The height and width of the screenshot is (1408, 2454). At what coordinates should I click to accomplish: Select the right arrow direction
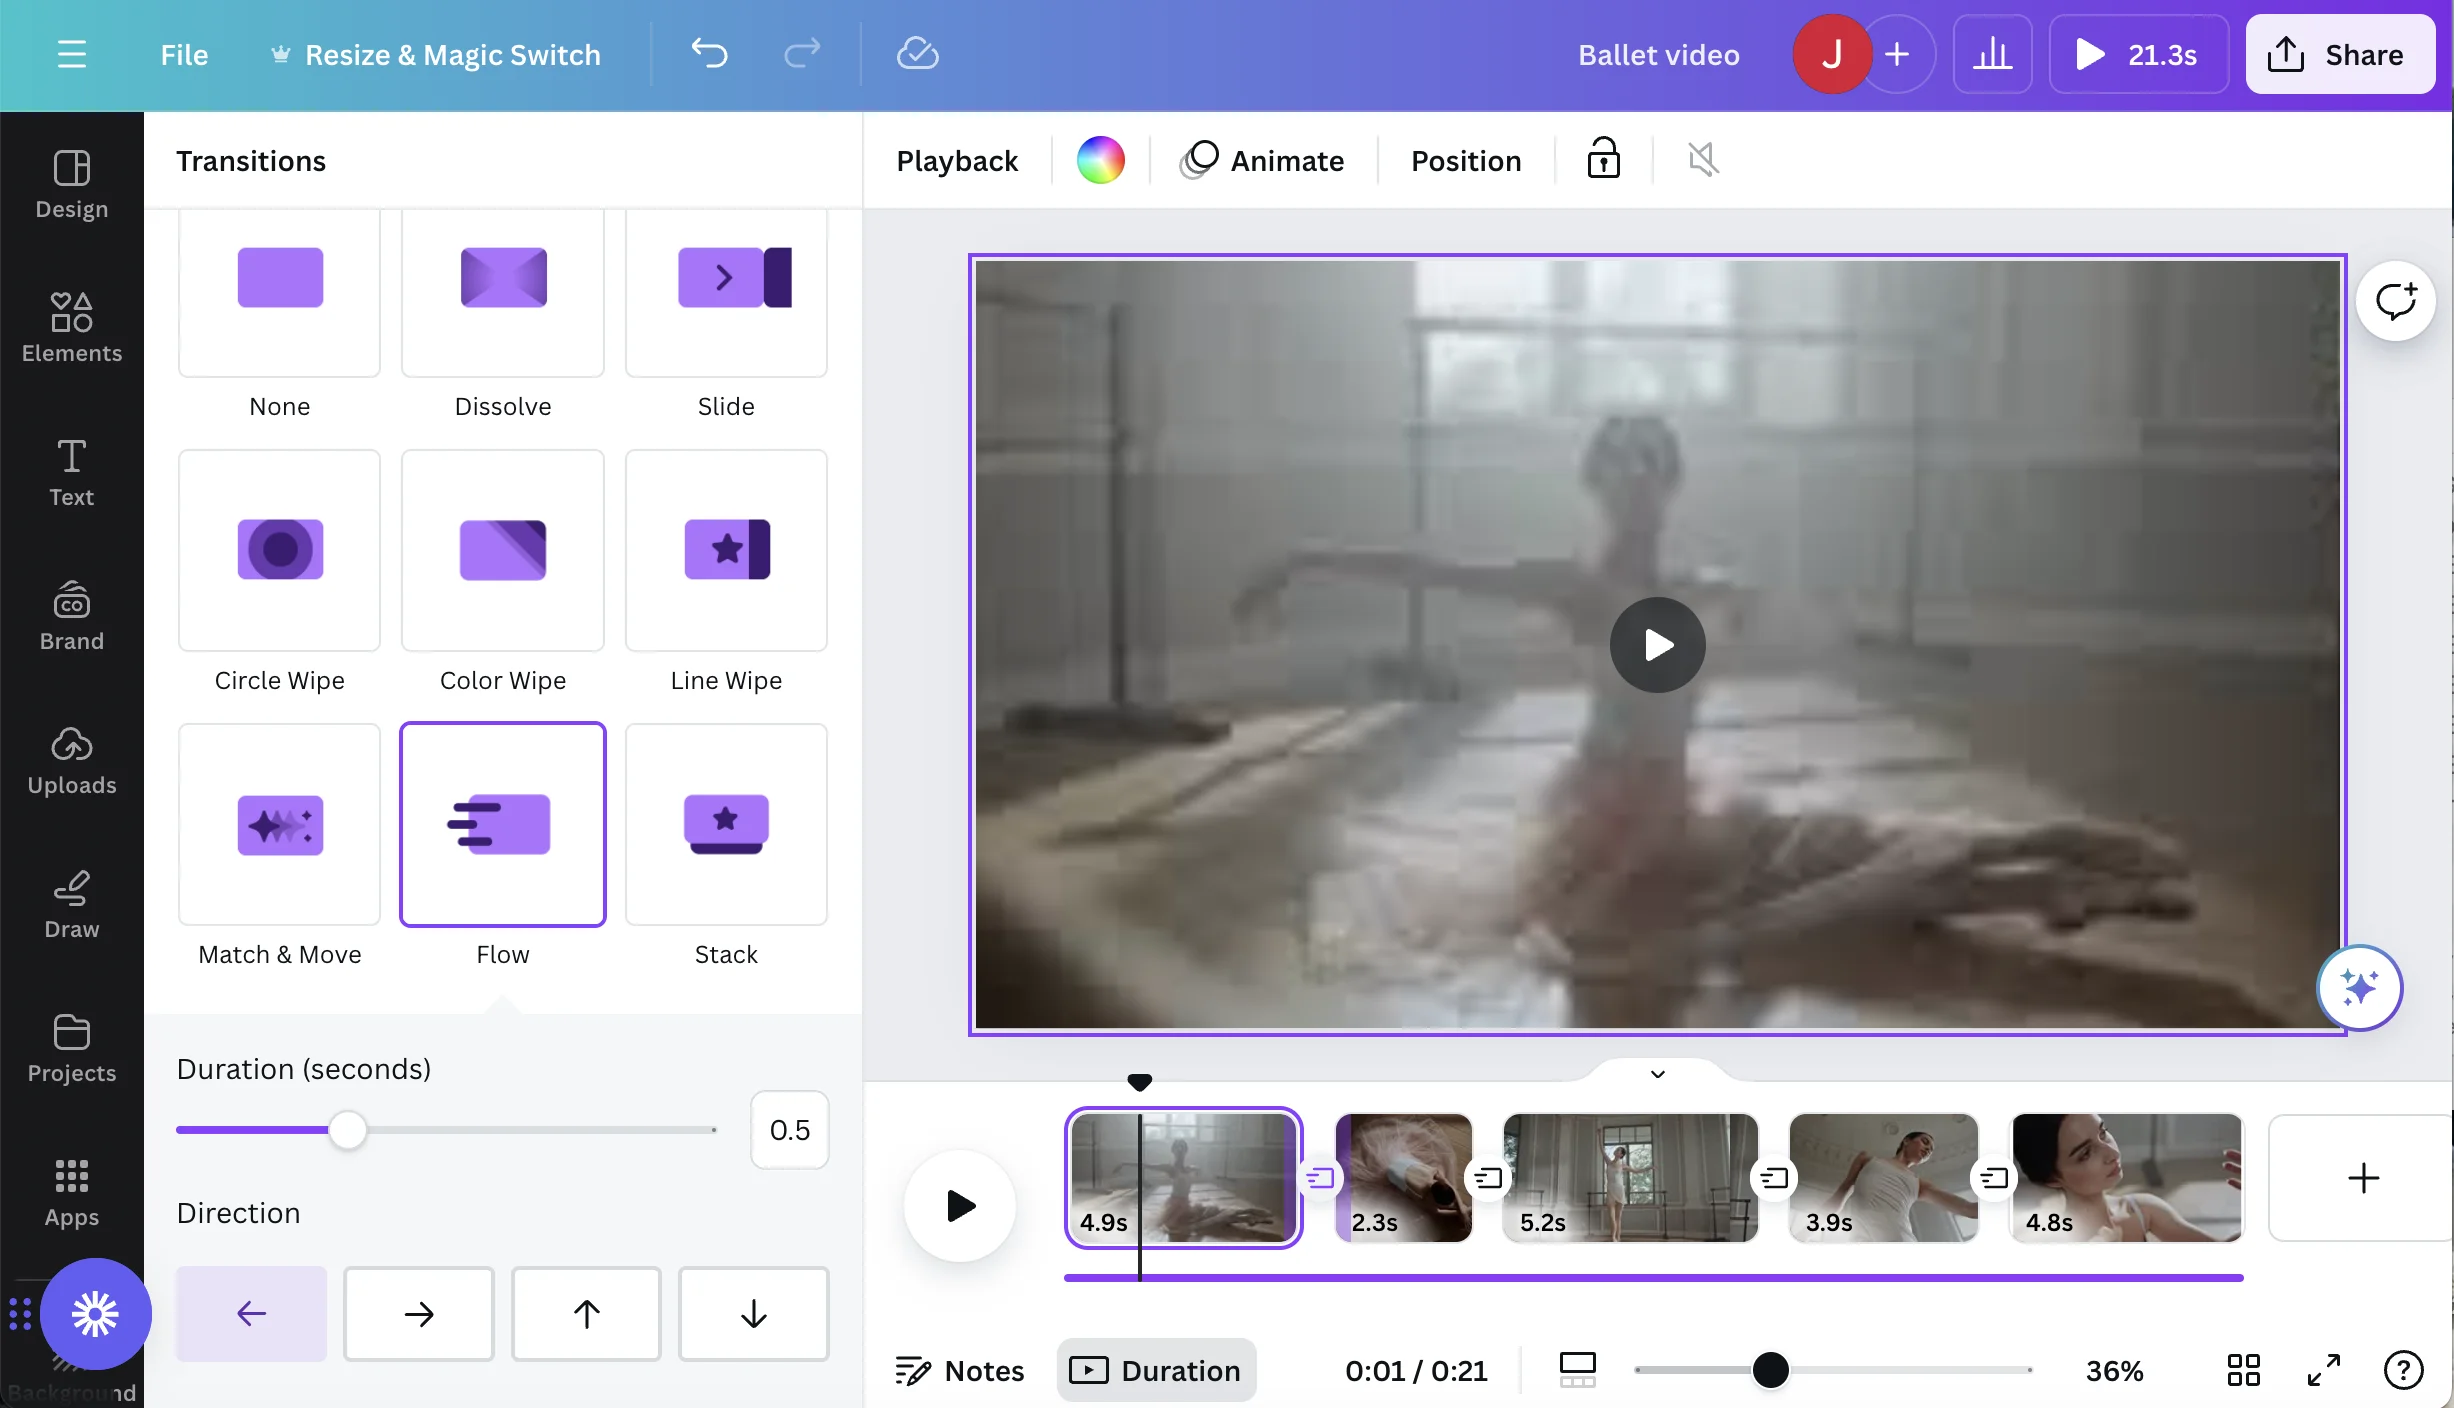[x=418, y=1313]
